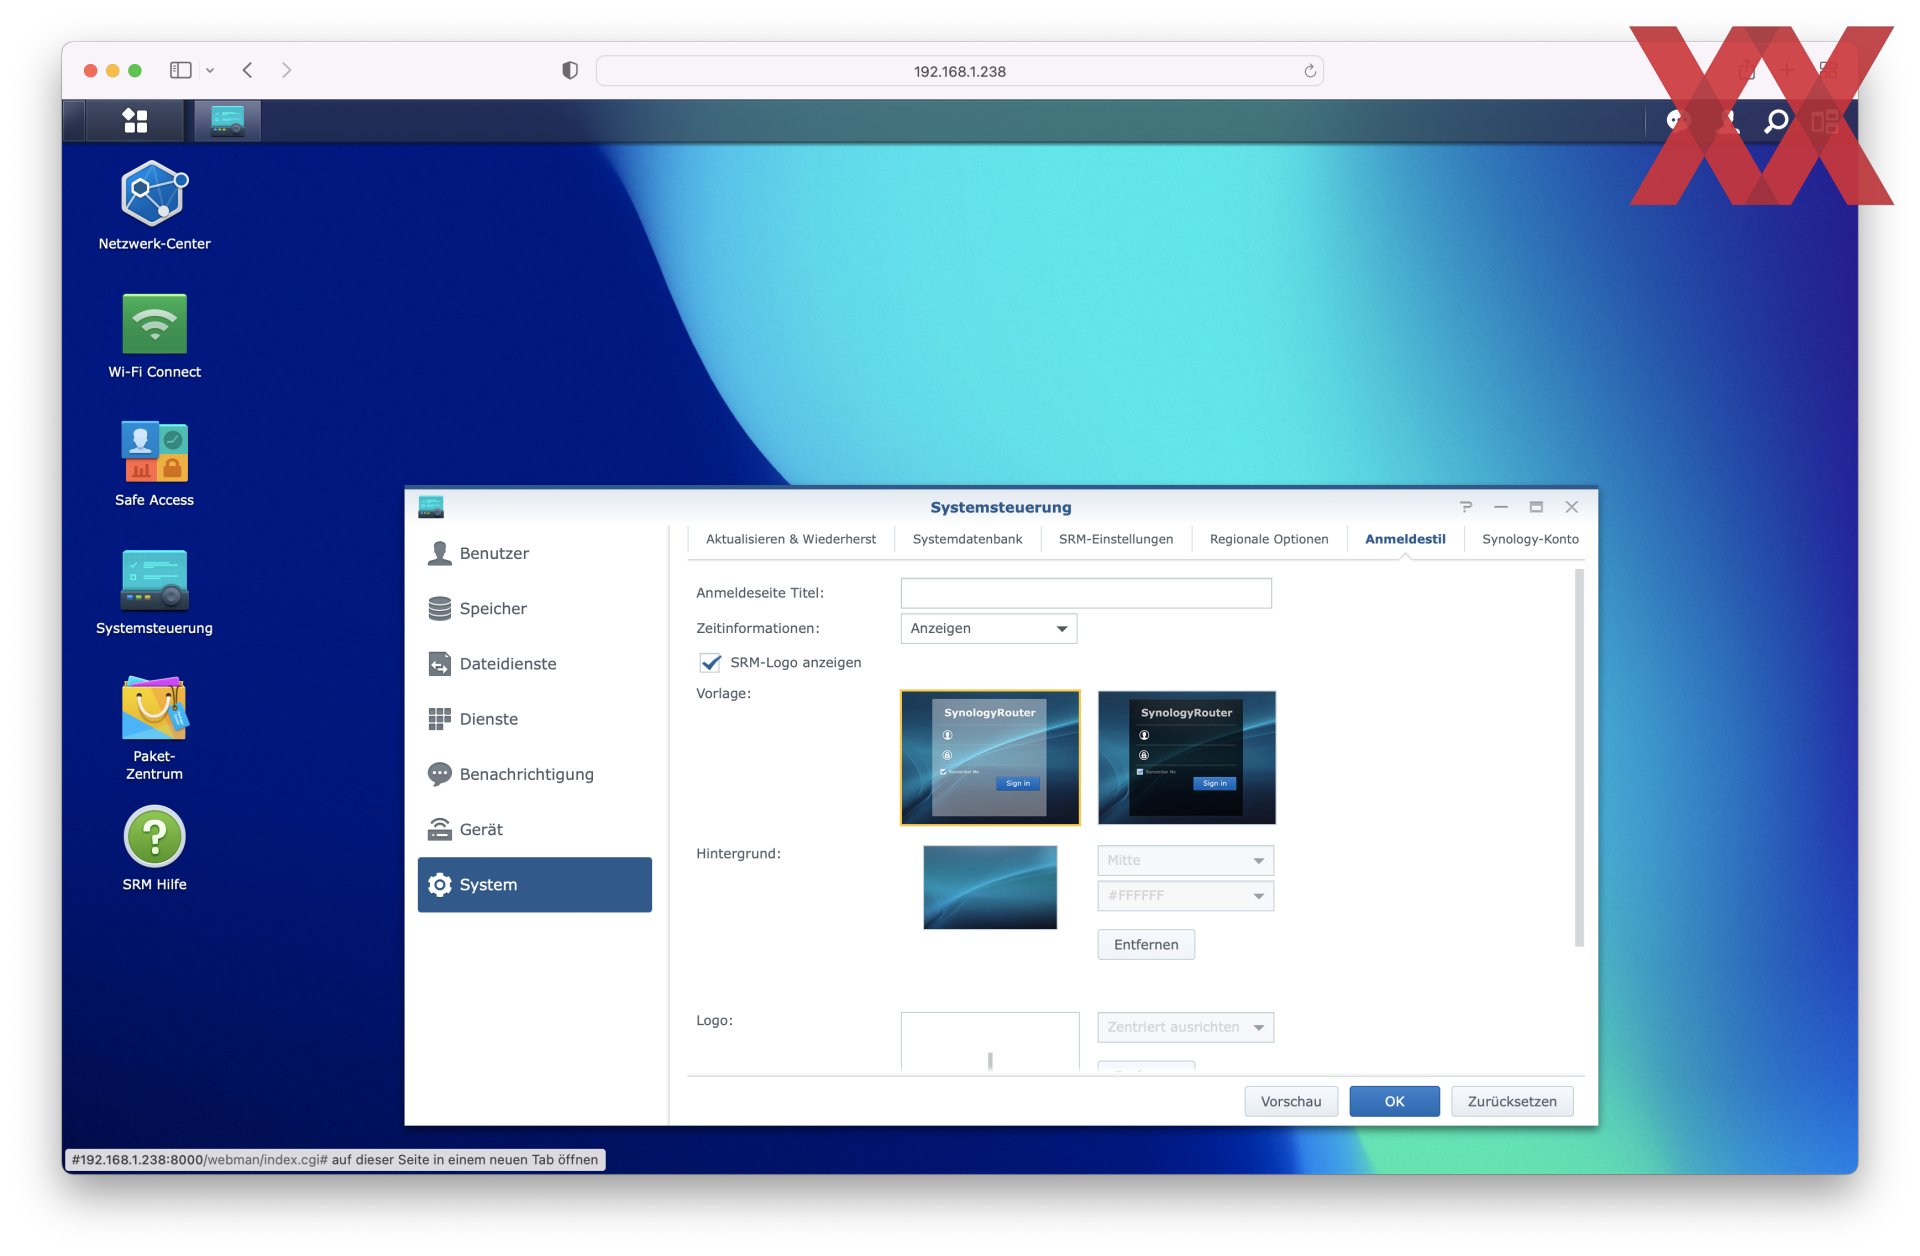This screenshot has height=1256, width=1920.
Task: Switch to Synology-Konto tab
Action: (1530, 539)
